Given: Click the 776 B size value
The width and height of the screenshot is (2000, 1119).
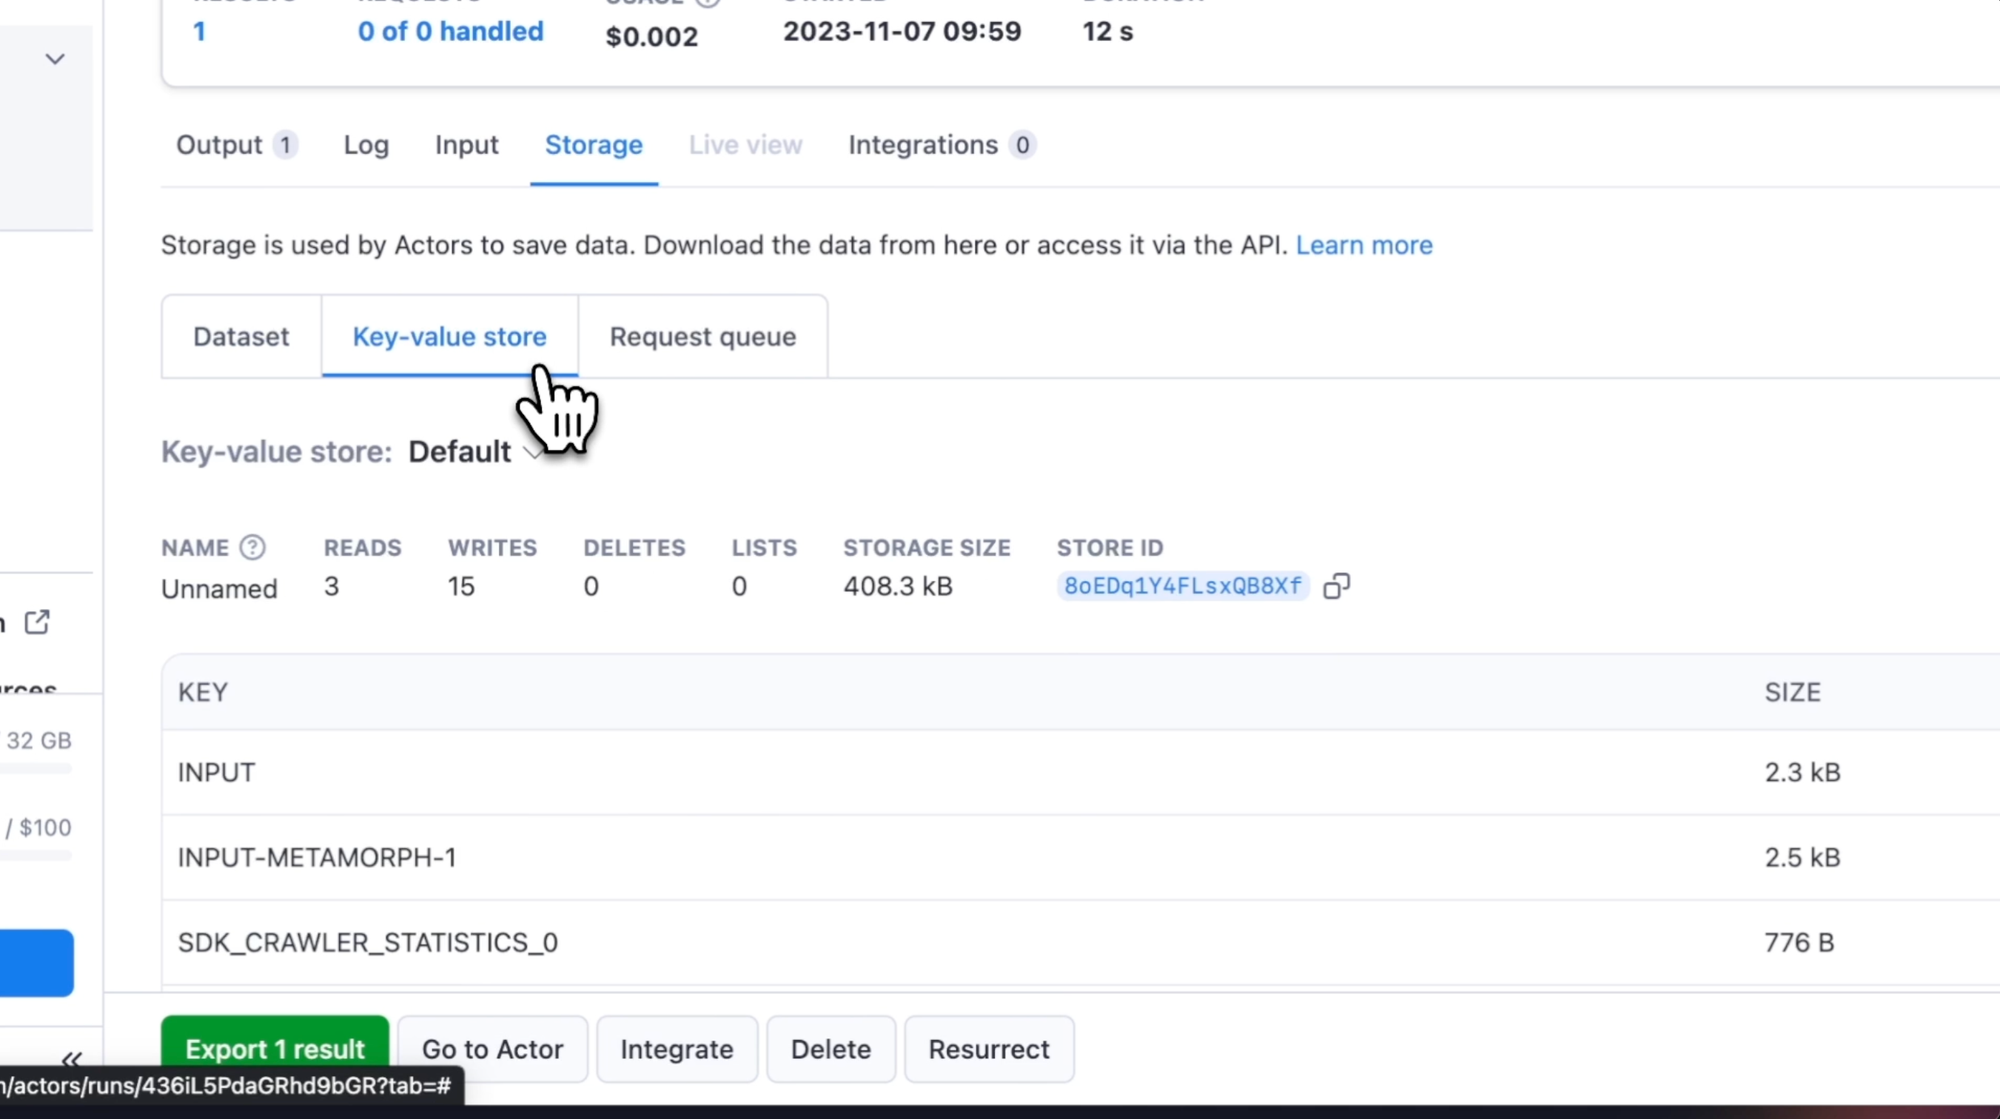Looking at the screenshot, I should point(1799,942).
